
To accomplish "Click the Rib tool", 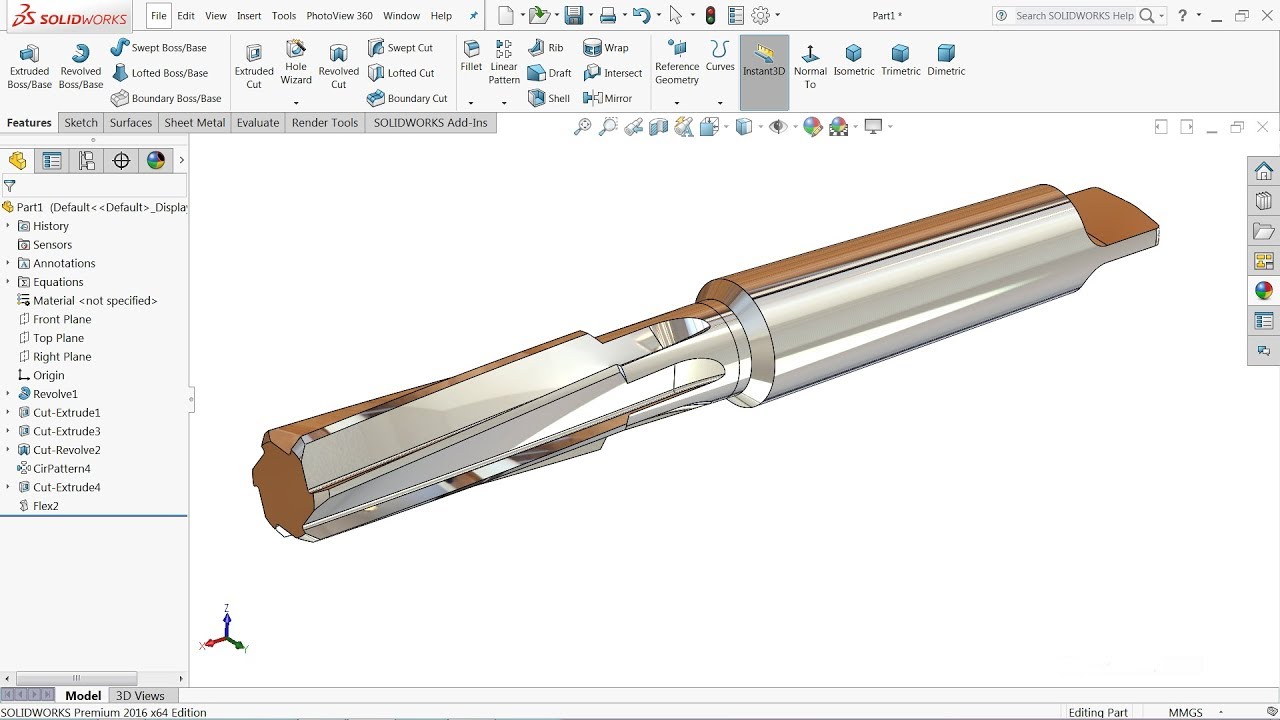I will pos(545,48).
